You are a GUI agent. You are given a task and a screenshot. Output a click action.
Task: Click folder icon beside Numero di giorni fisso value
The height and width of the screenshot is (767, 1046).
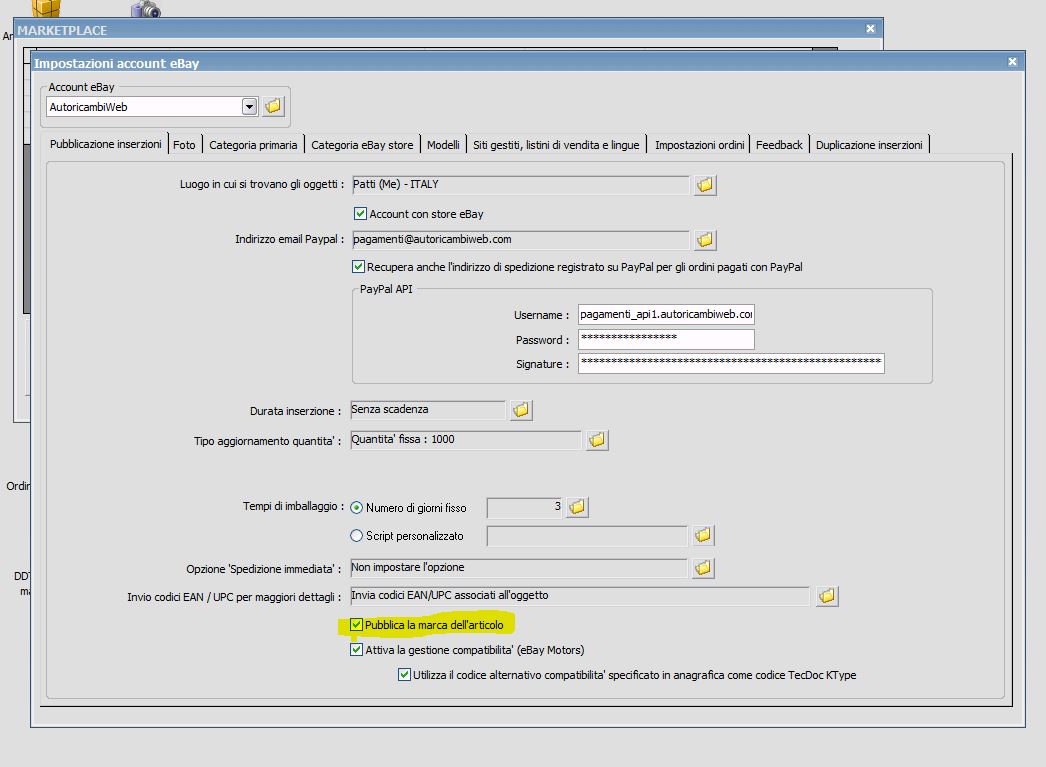pyautogui.click(x=577, y=507)
